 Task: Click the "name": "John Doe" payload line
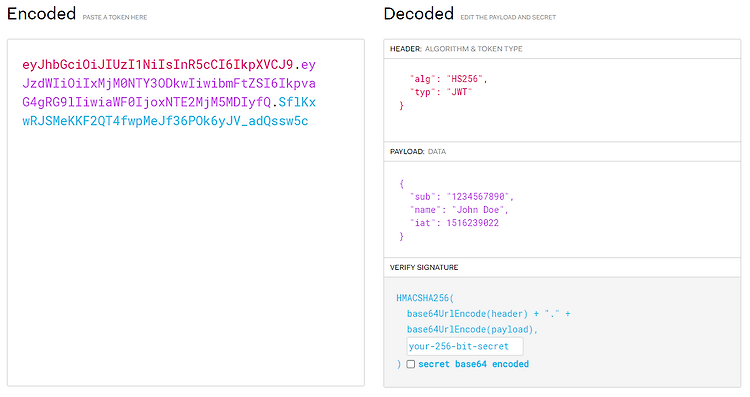point(459,210)
